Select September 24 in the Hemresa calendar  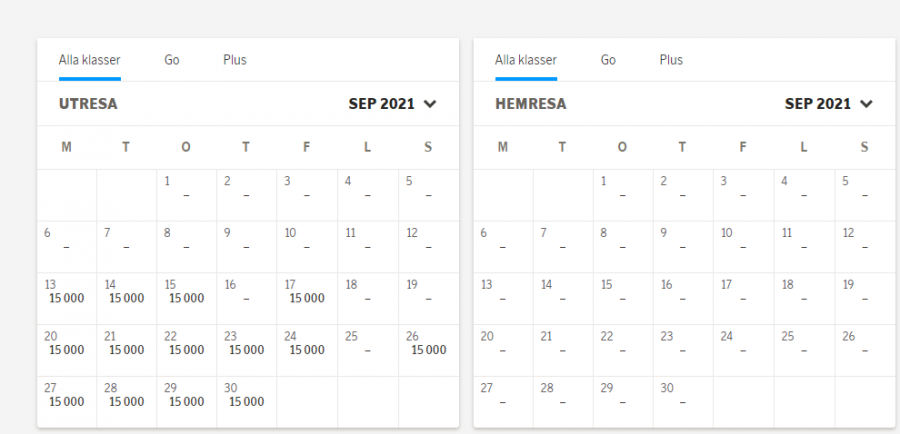(743, 350)
